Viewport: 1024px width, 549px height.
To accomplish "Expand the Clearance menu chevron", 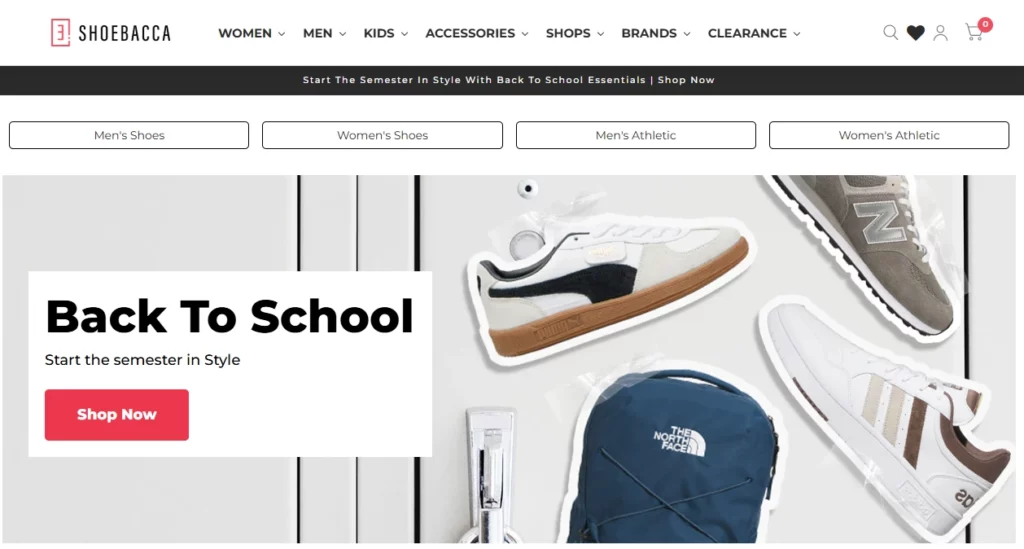I will (797, 34).
